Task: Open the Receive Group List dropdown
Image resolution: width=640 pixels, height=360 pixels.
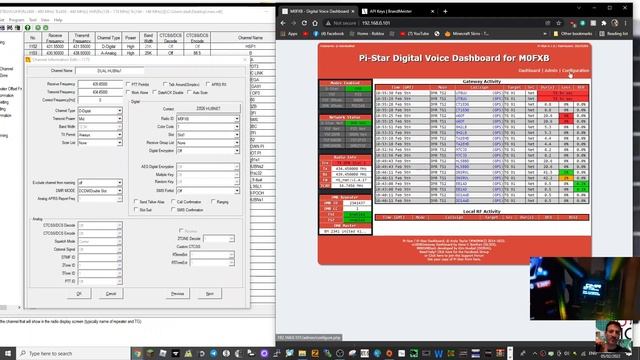Action: (208, 143)
